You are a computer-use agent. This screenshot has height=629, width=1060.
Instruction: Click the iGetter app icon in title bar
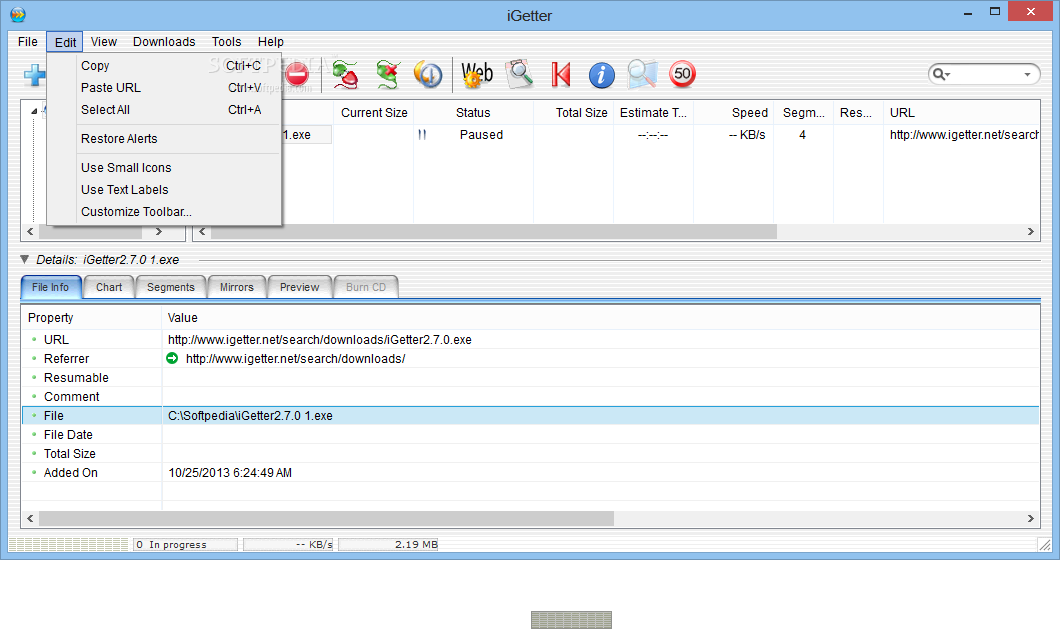click(x=18, y=14)
